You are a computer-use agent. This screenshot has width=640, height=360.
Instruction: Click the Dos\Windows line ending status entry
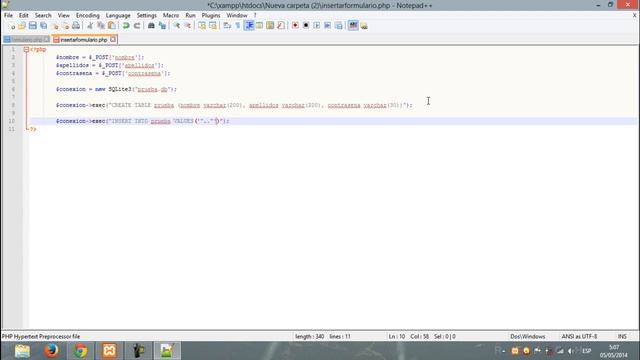point(527,337)
